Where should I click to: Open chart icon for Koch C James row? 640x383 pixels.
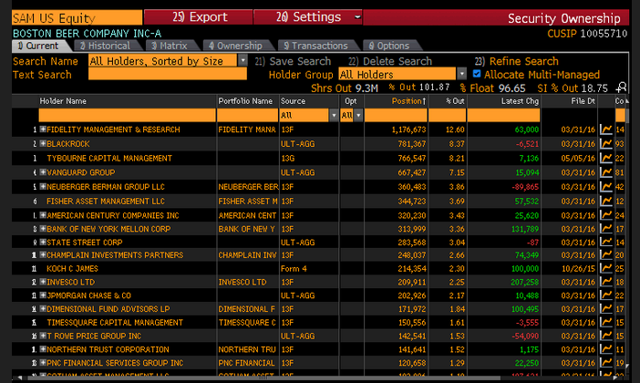pyautogui.click(x=606, y=269)
